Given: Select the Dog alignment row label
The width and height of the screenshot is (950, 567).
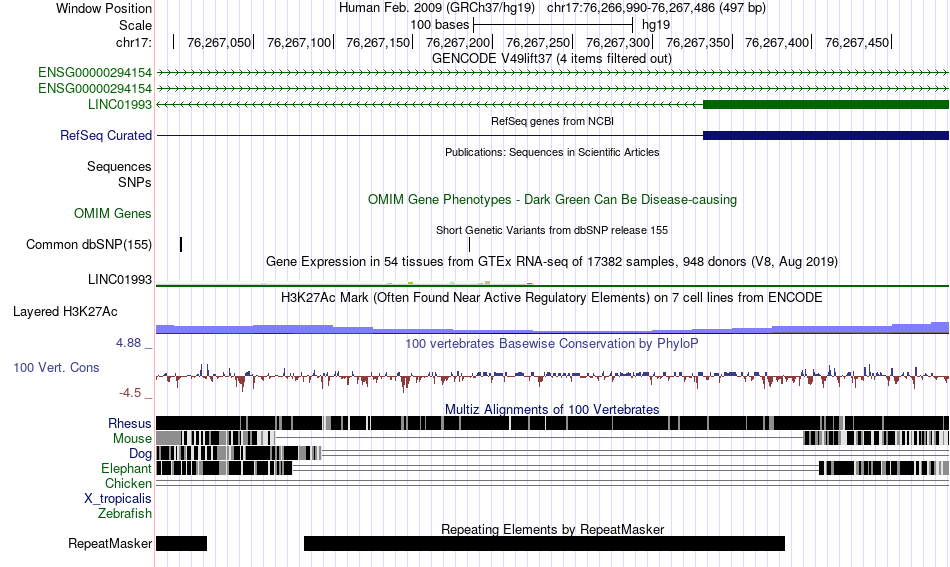Looking at the screenshot, I should click(x=140, y=454).
